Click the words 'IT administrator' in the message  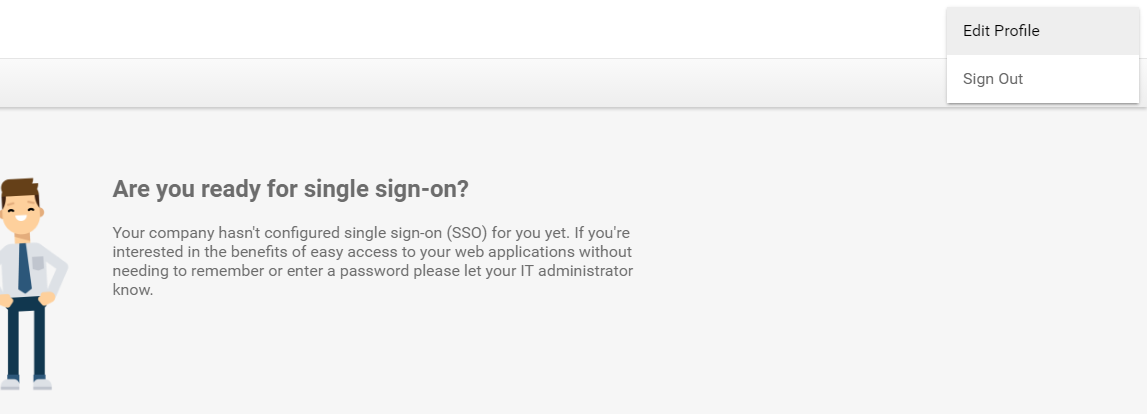[x=577, y=270]
